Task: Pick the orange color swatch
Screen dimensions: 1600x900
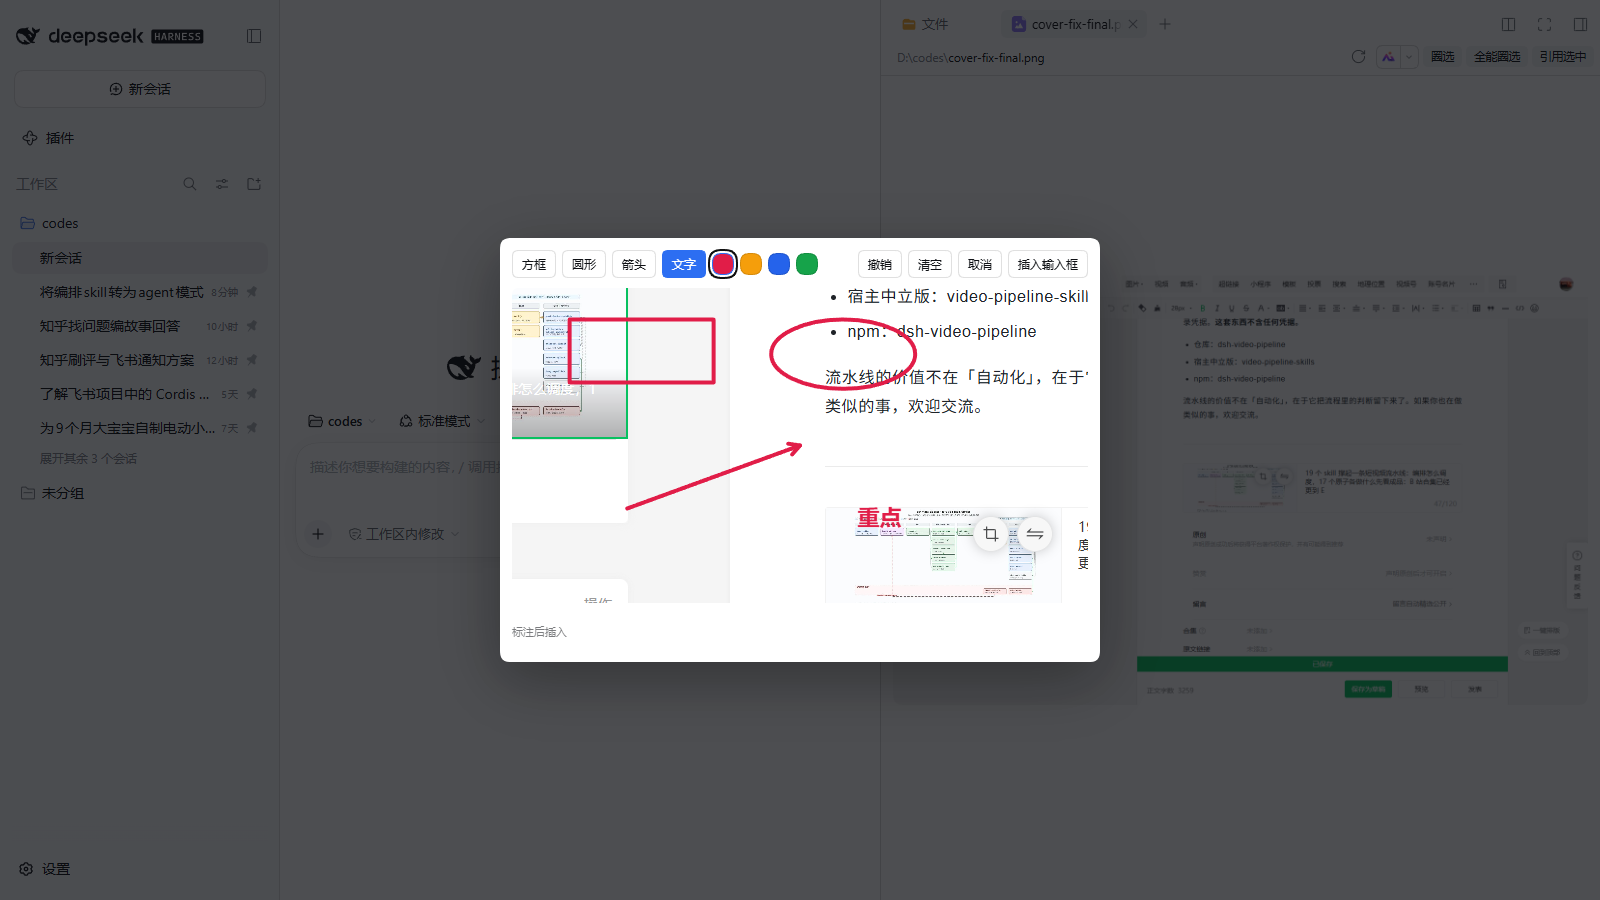Action: point(751,264)
